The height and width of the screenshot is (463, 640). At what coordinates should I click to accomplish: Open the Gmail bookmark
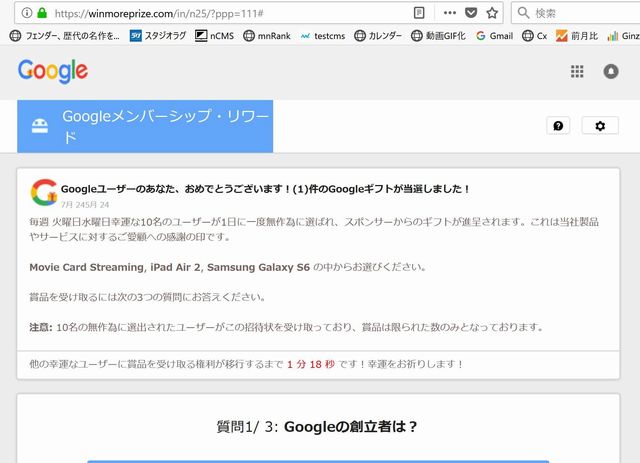(x=494, y=36)
